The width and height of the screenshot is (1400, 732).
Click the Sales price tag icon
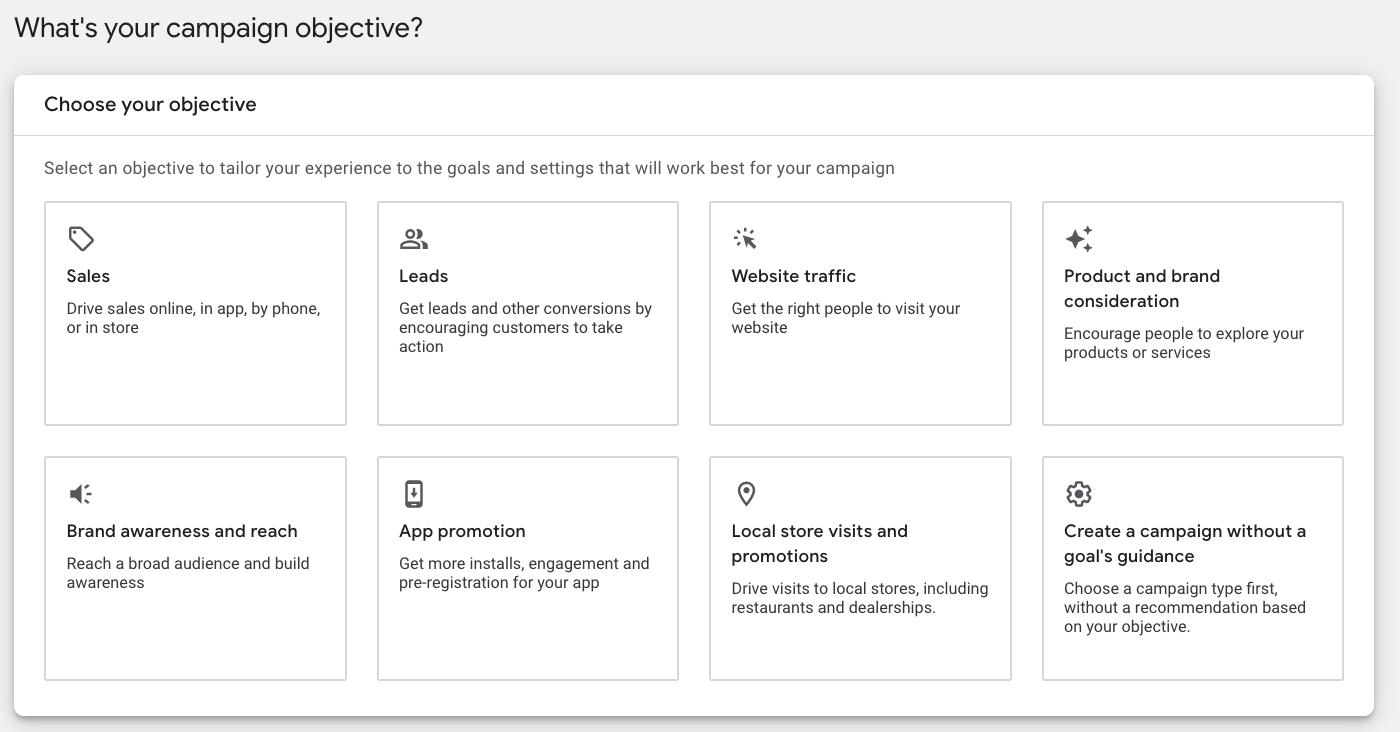click(x=81, y=239)
